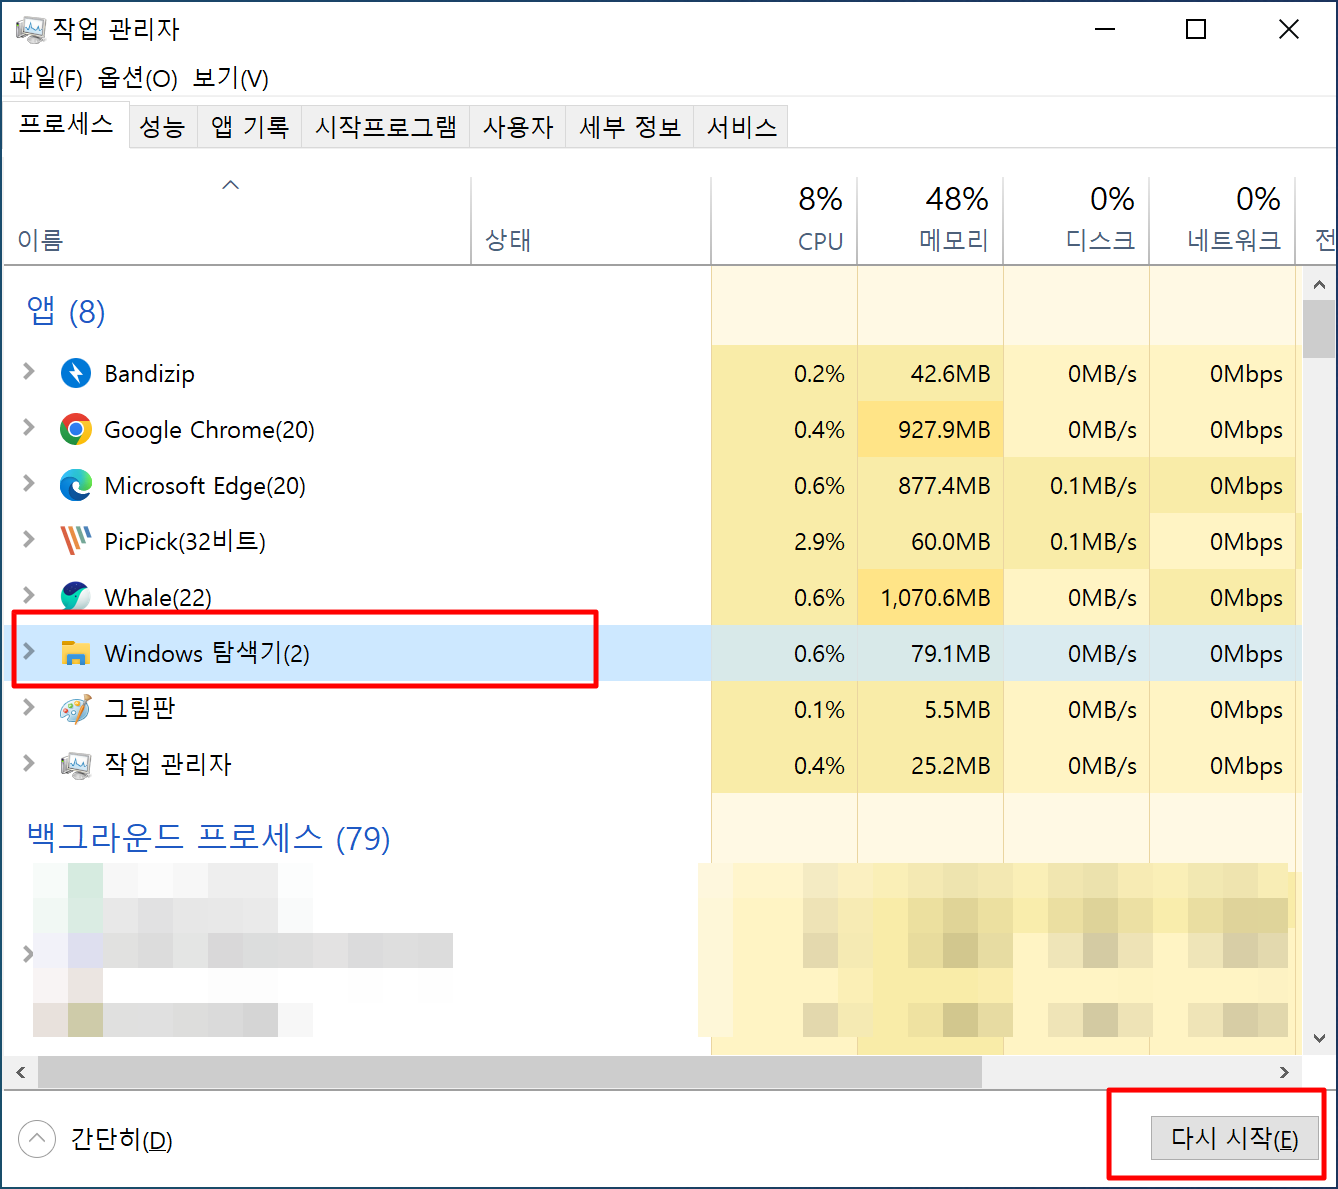Click the Windows 탐색기 folder icon

tap(76, 653)
